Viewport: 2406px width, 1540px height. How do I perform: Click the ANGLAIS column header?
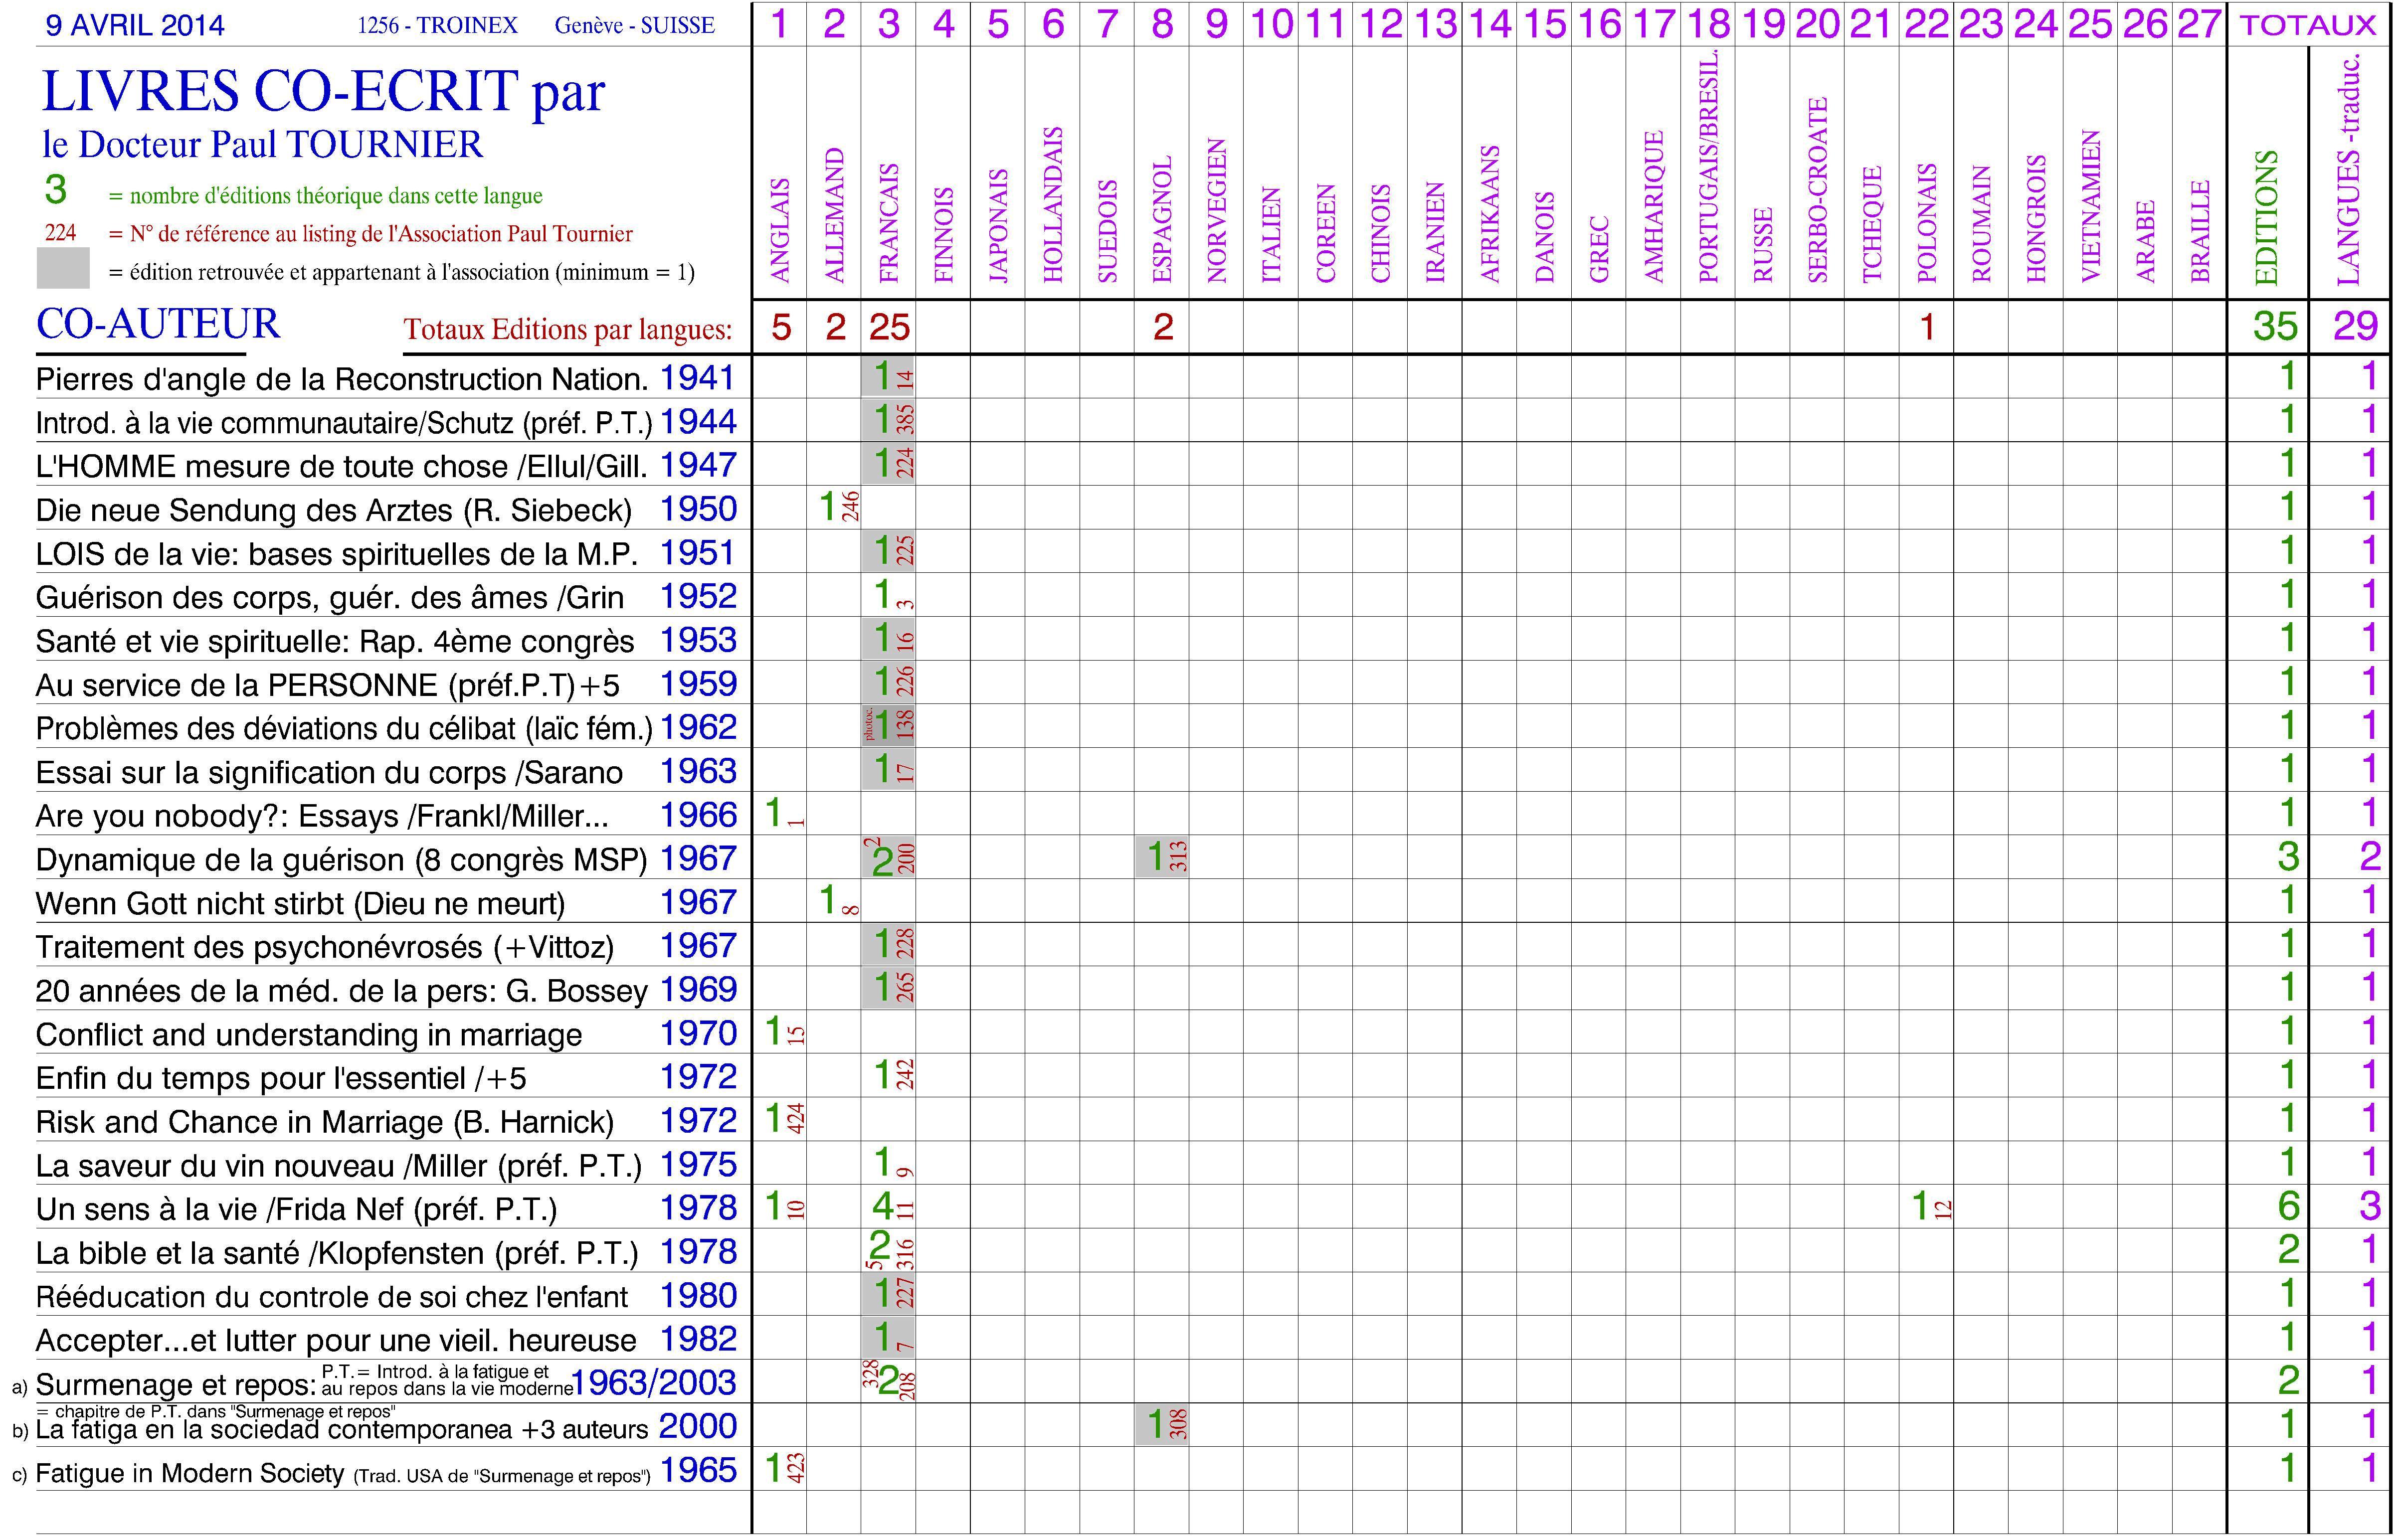tap(781, 230)
